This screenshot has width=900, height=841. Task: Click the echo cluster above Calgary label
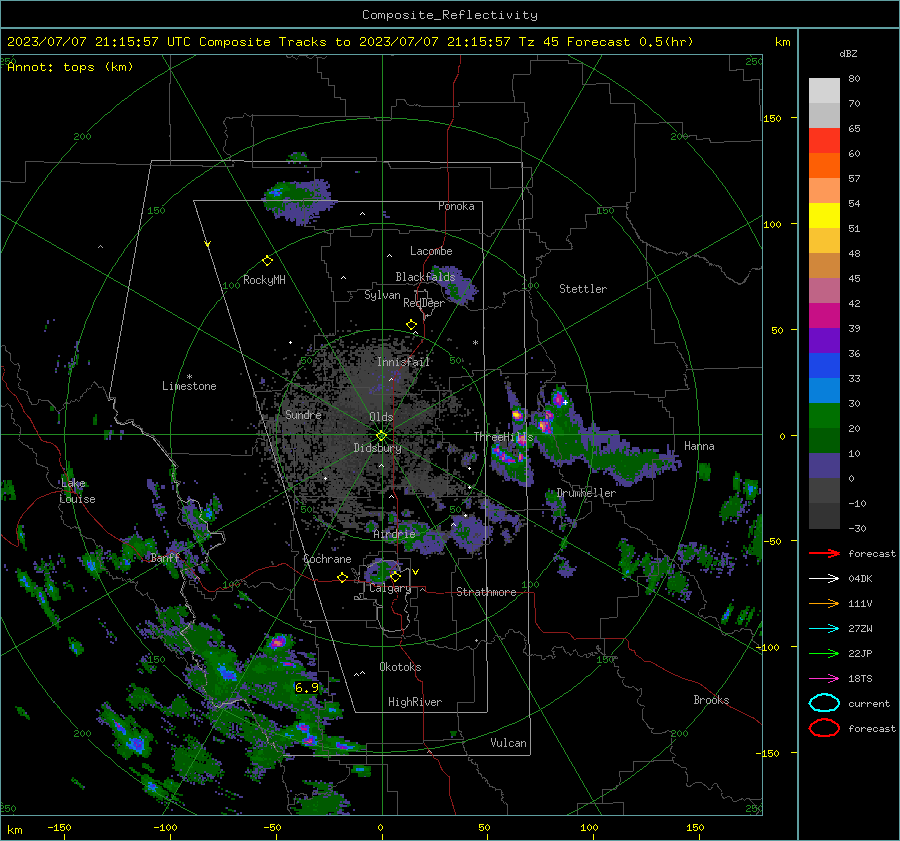[x=383, y=571]
